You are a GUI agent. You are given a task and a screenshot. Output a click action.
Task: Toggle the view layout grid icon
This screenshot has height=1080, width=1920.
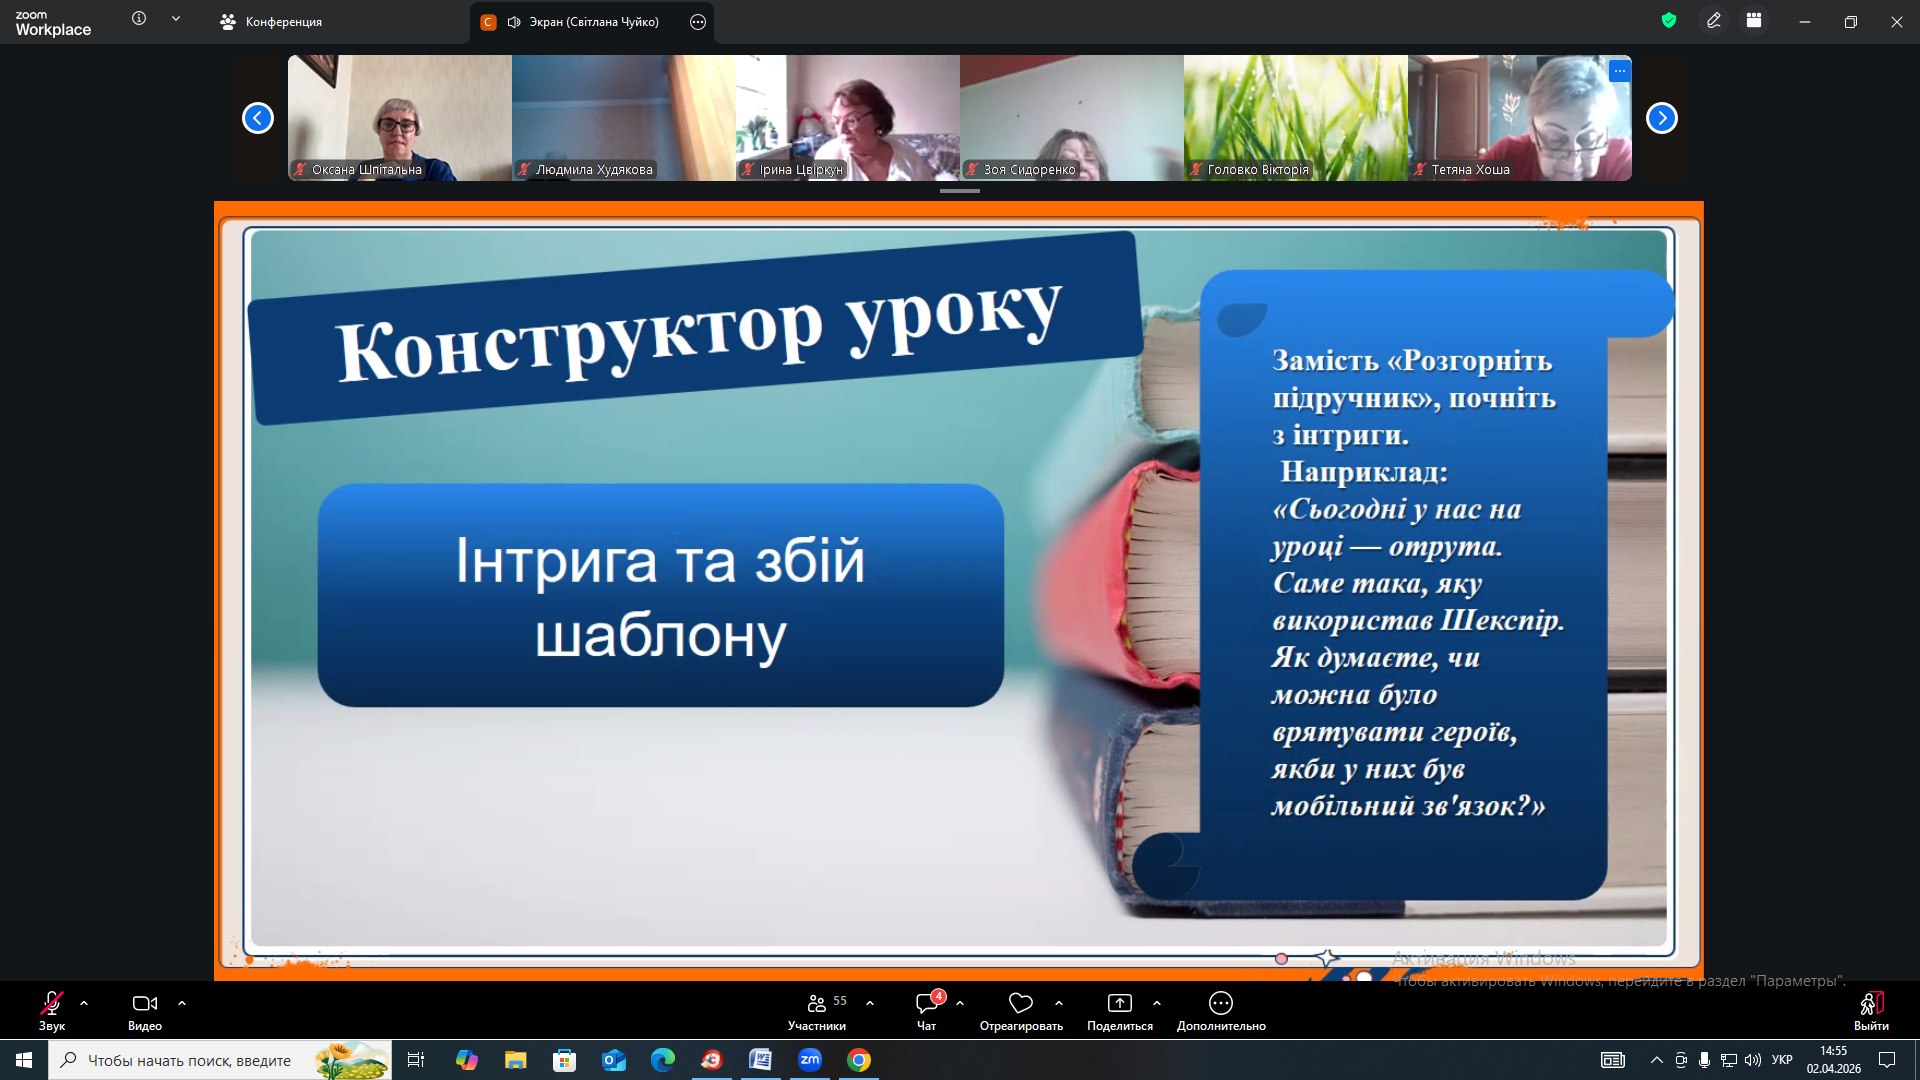pyautogui.click(x=1754, y=20)
